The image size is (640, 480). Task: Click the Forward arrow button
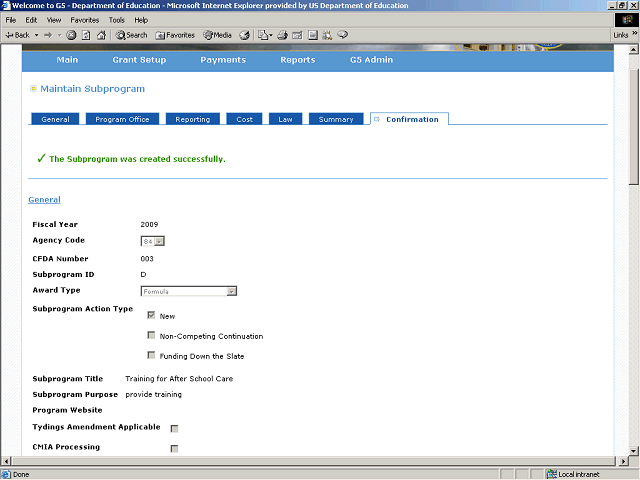coord(49,35)
